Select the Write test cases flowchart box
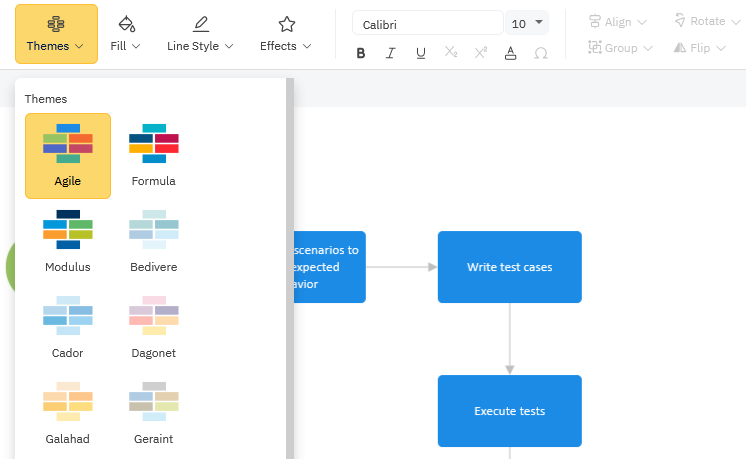Image resolution: width=746 pixels, height=459 pixels. click(x=509, y=267)
